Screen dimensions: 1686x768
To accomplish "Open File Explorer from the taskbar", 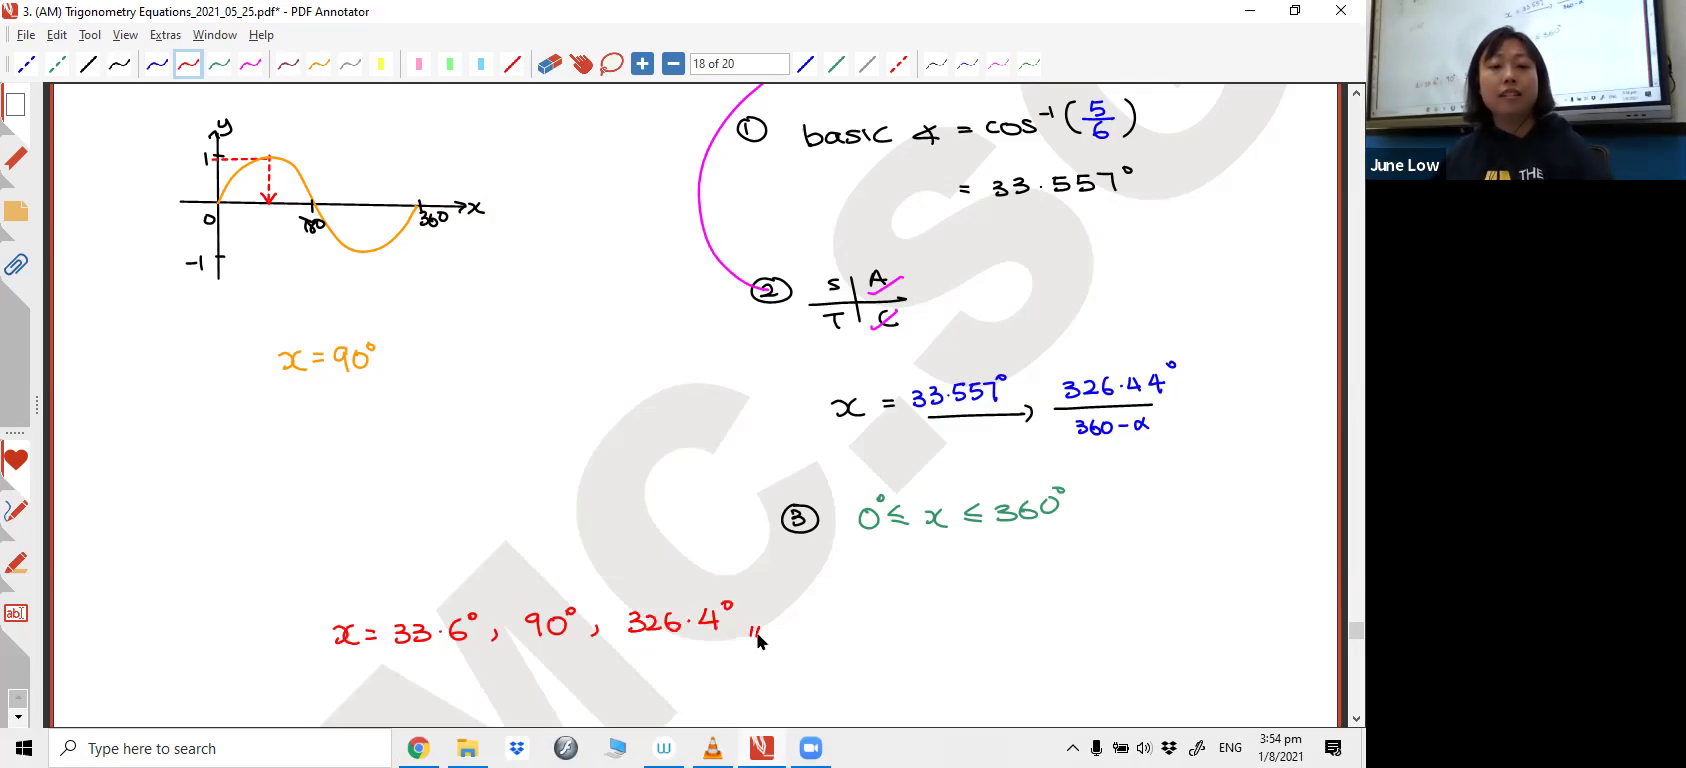I will click(x=467, y=748).
